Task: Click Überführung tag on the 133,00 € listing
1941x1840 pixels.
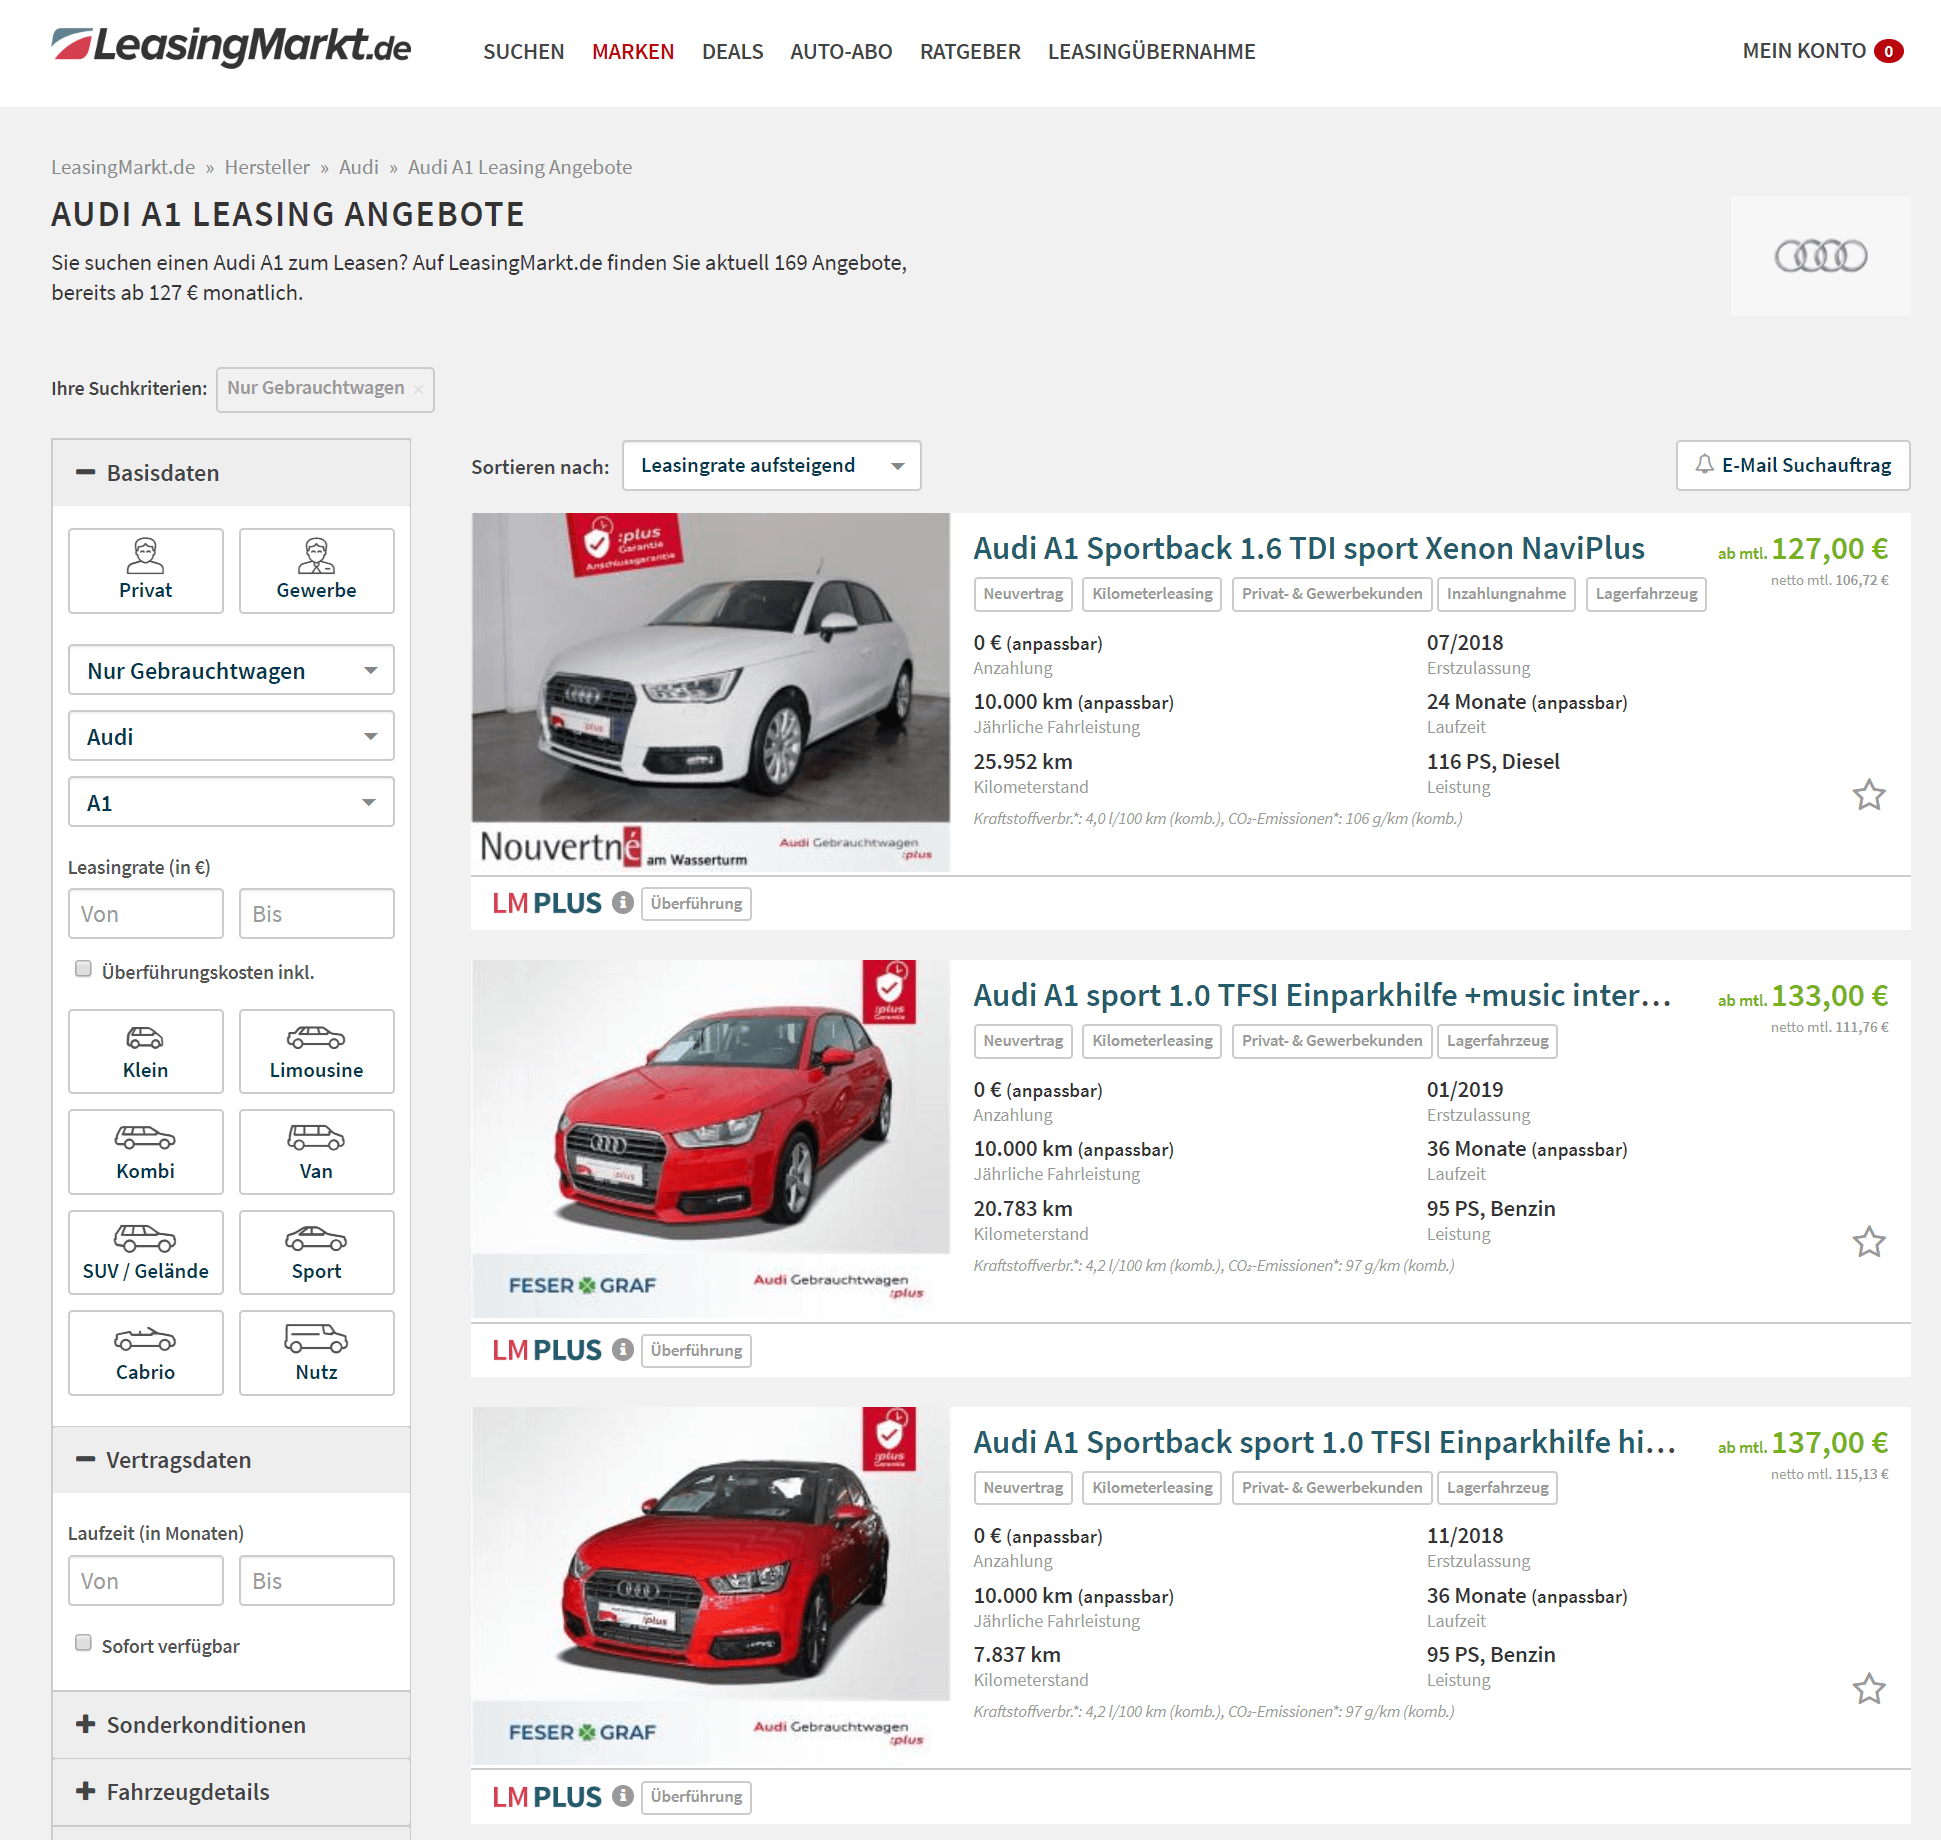Action: pyautogui.click(x=696, y=1350)
